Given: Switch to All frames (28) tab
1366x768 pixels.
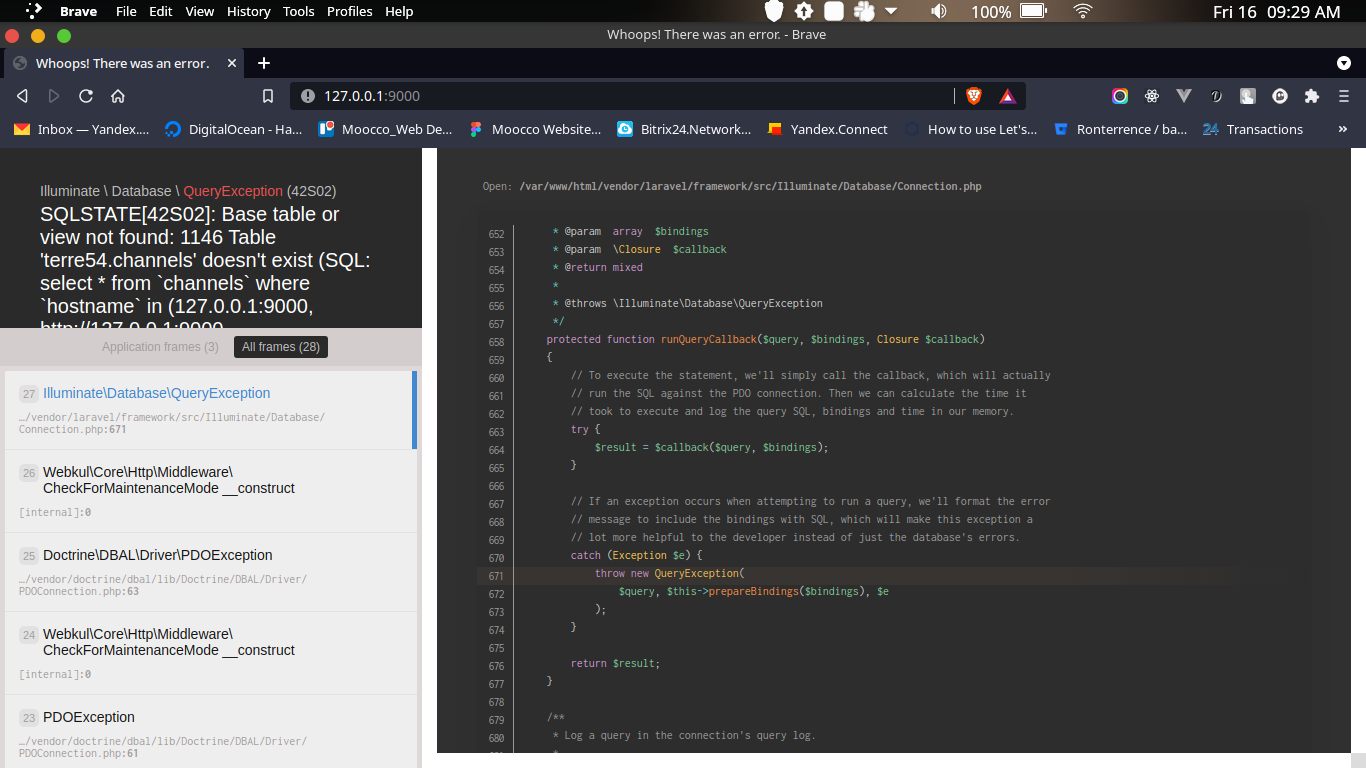Looking at the screenshot, I should 281,347.
